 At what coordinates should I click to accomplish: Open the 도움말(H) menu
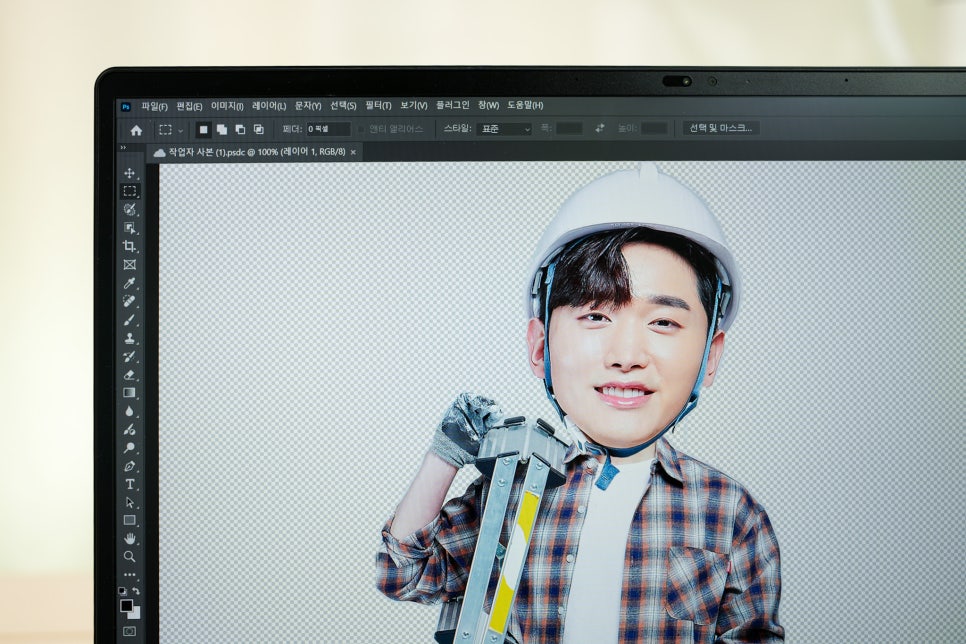[x=526, y=105]
